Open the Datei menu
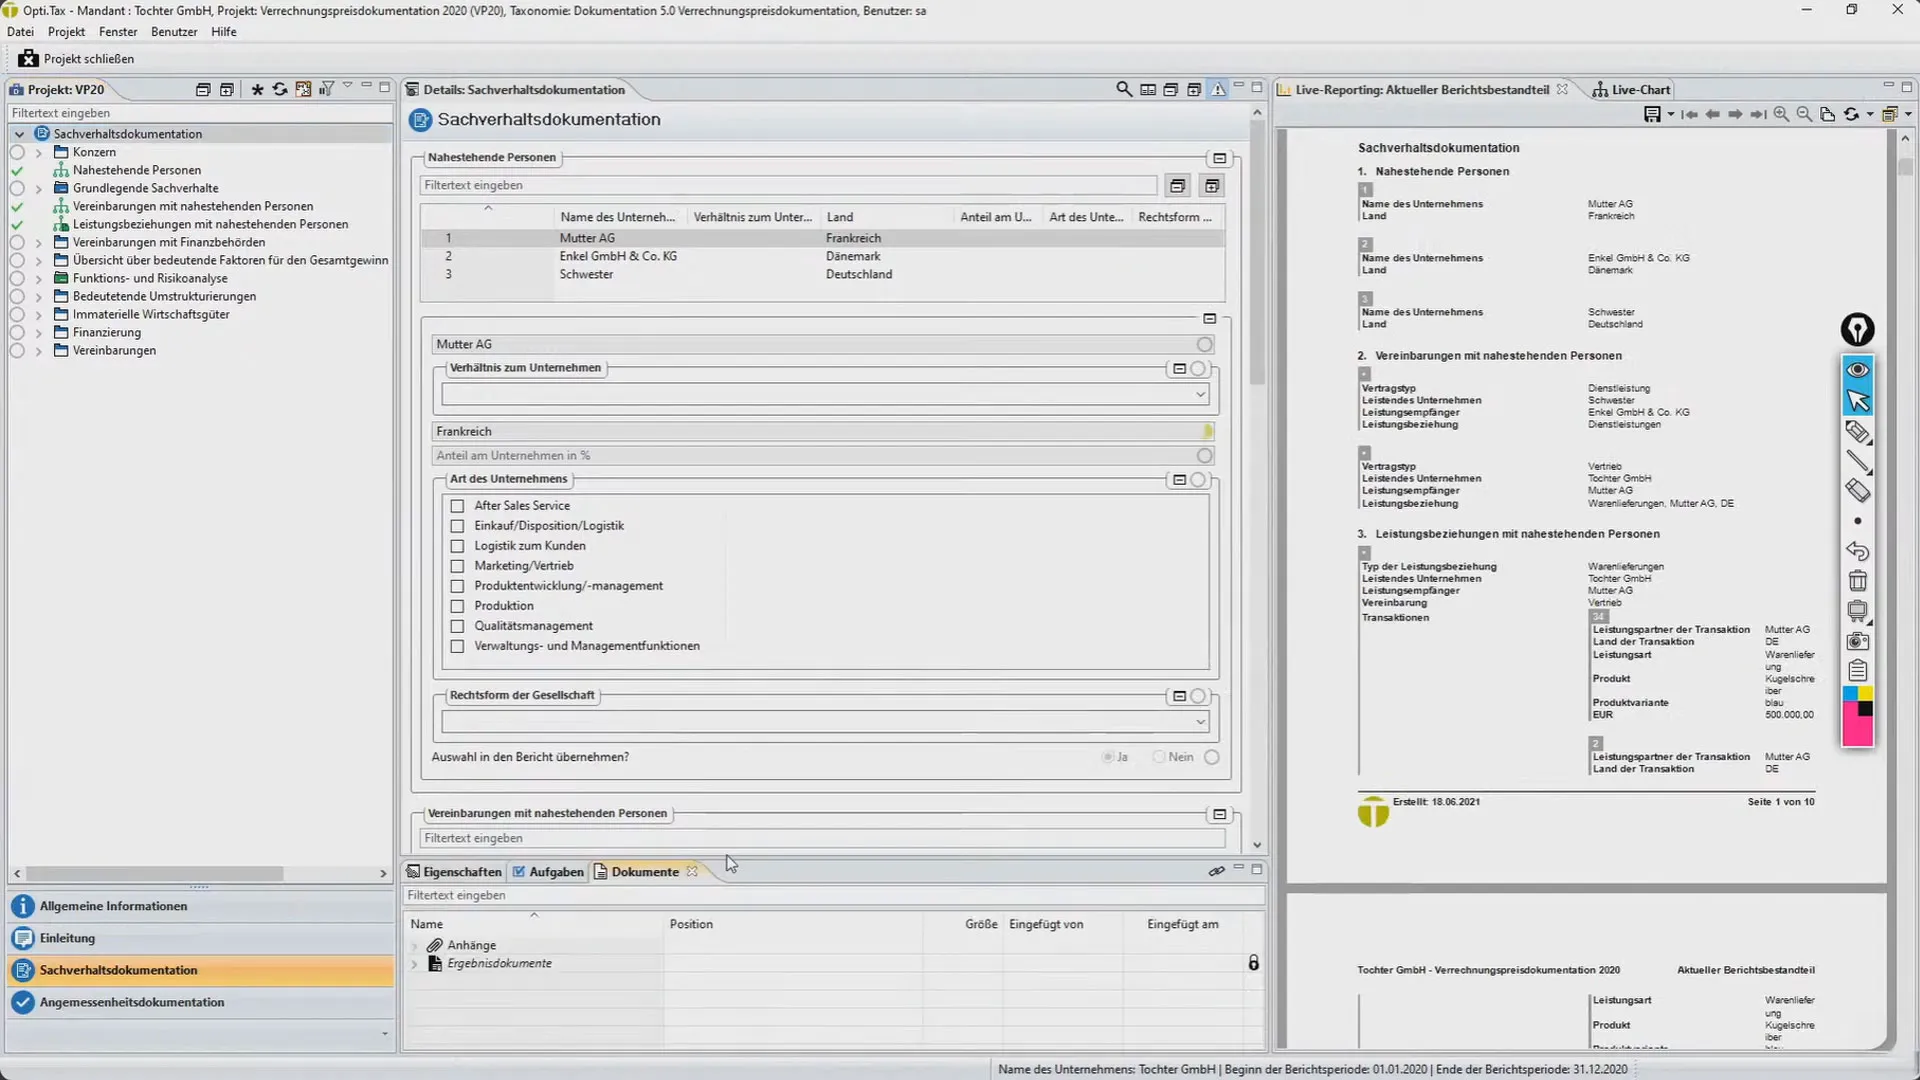The image size is (1920, 1080). (20, 31)
